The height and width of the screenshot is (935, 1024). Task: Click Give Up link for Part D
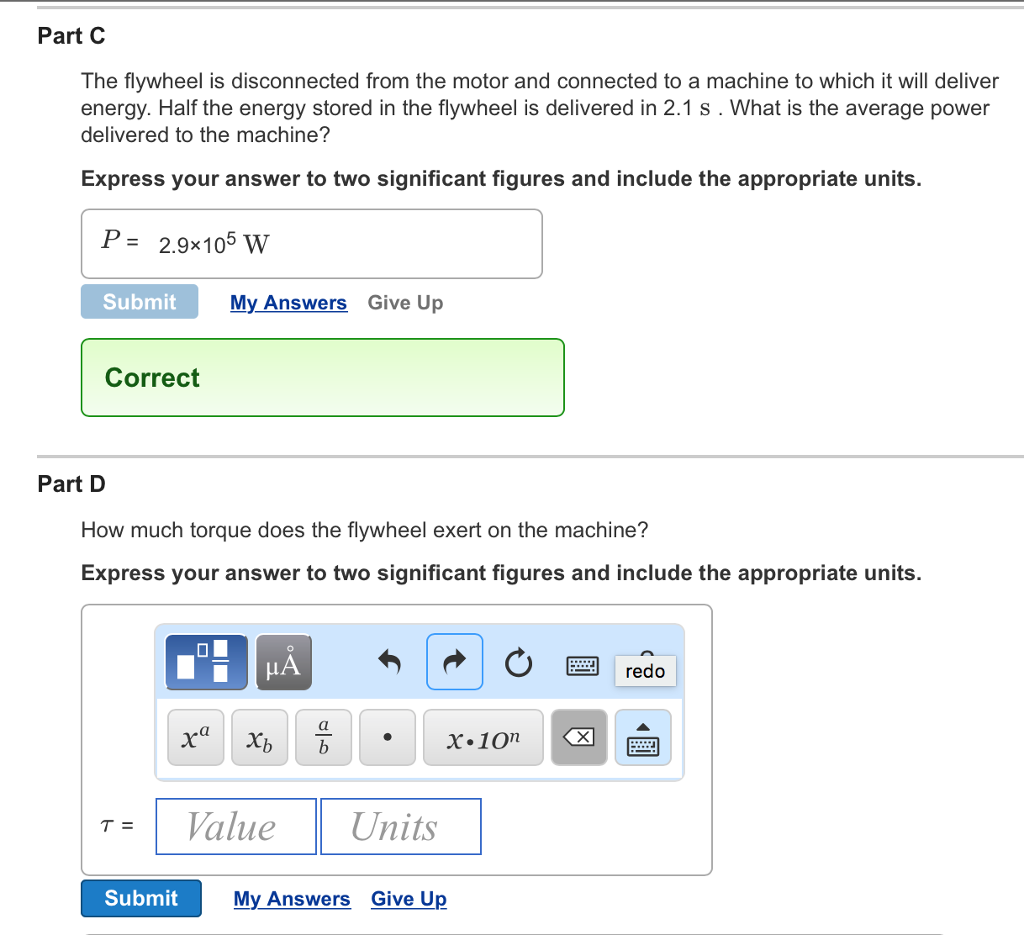coord(408,899)
